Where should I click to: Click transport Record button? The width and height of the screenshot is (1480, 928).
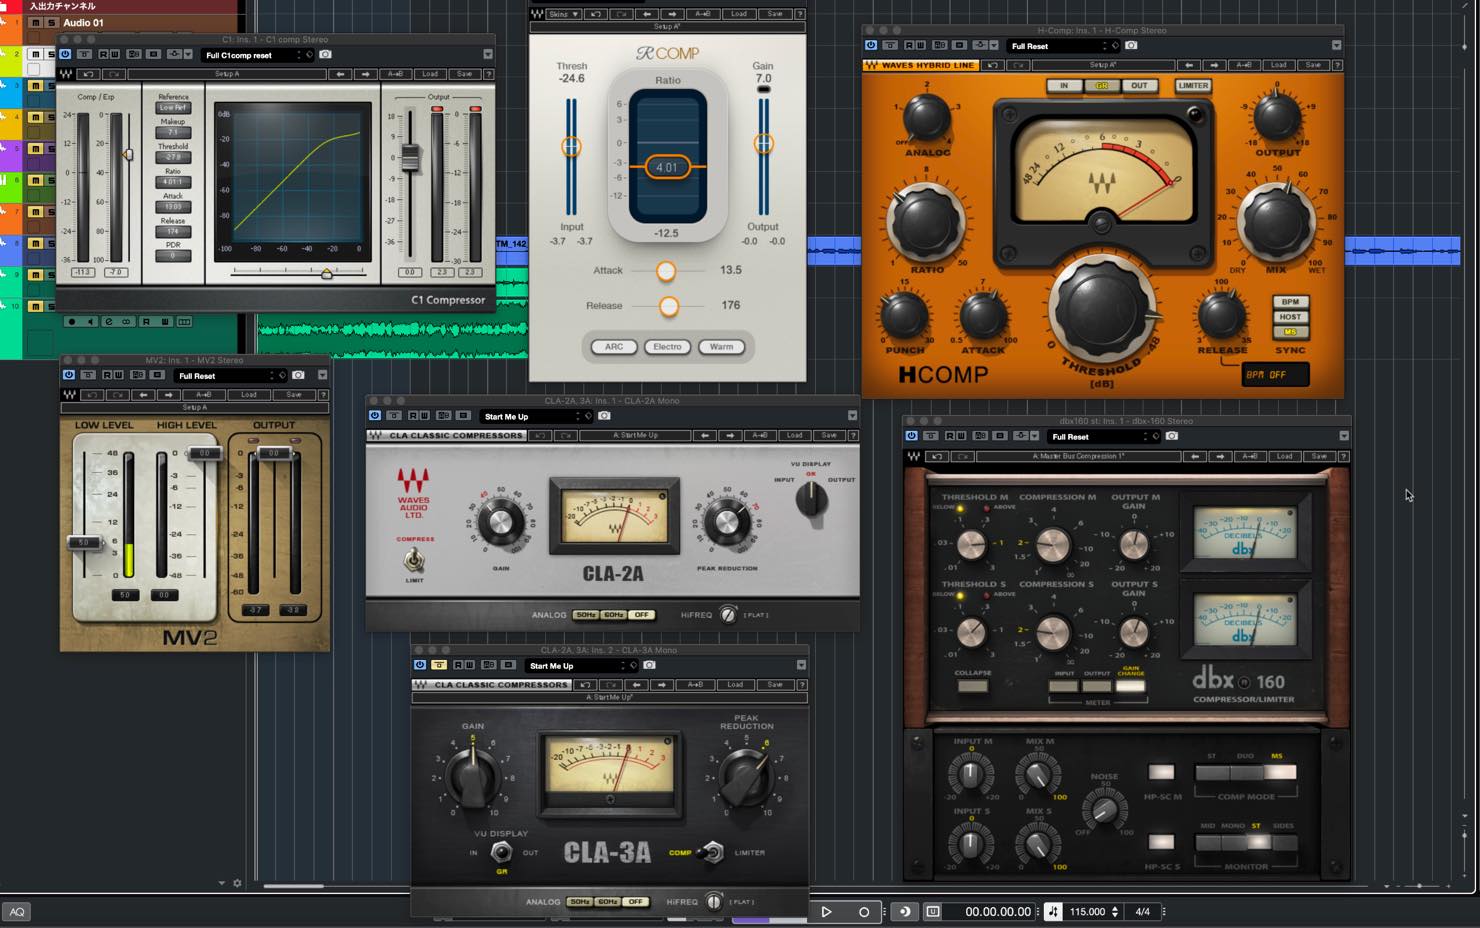tap(864, 912)
